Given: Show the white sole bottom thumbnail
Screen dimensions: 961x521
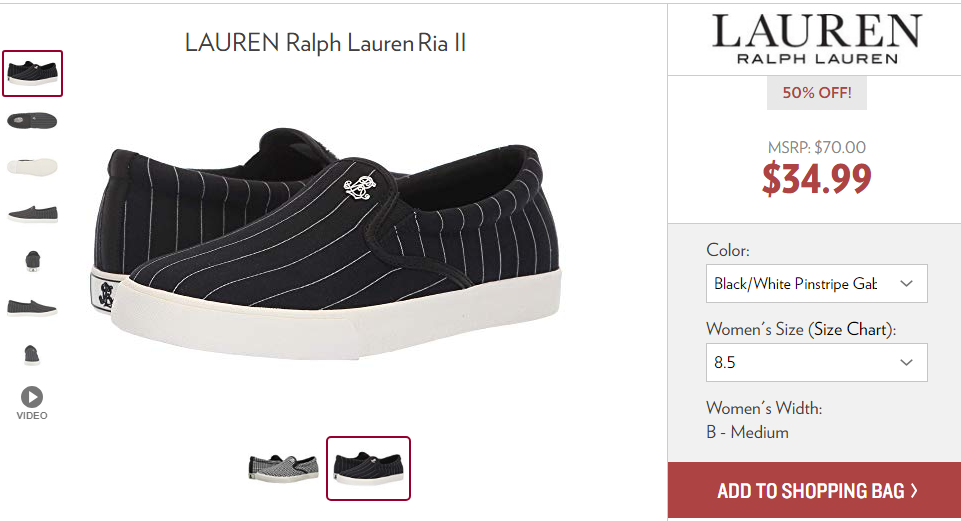Looking at the screenshot, I should (x=32, y=167).
